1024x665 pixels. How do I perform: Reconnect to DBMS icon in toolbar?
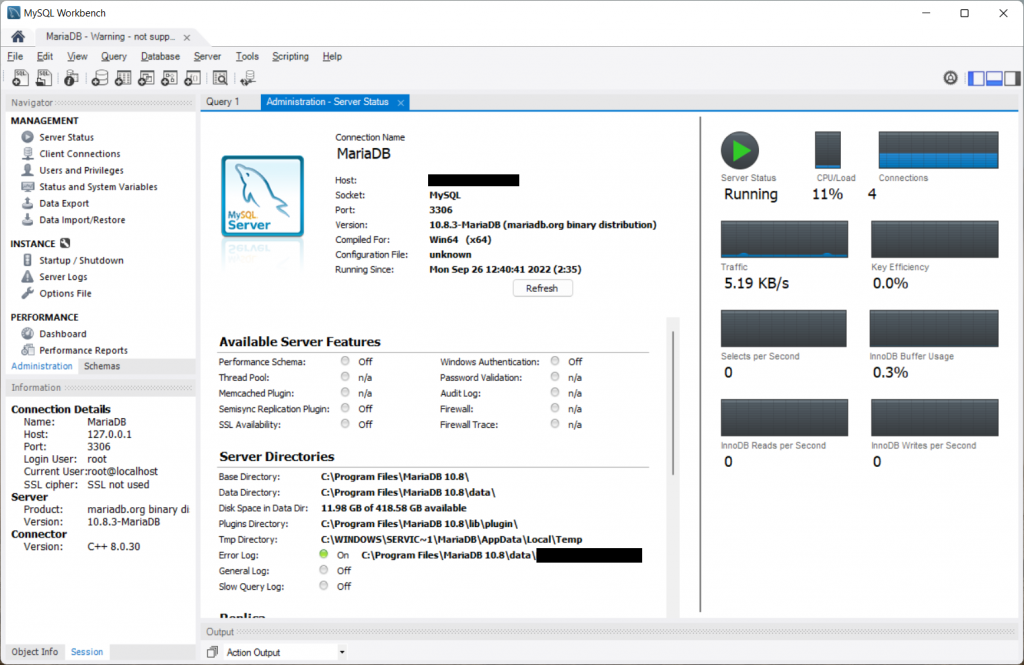click(248, 78)
